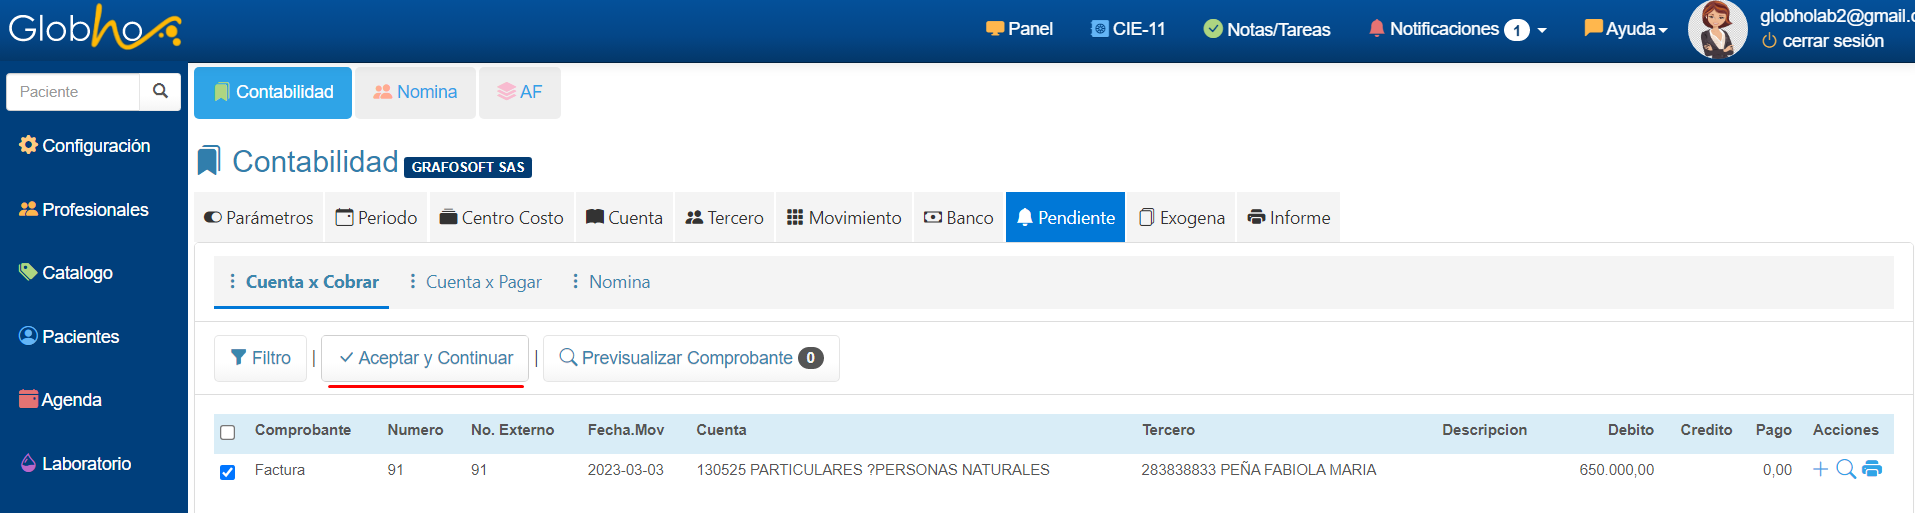Click the user avatar picture

pos(1717,30)
